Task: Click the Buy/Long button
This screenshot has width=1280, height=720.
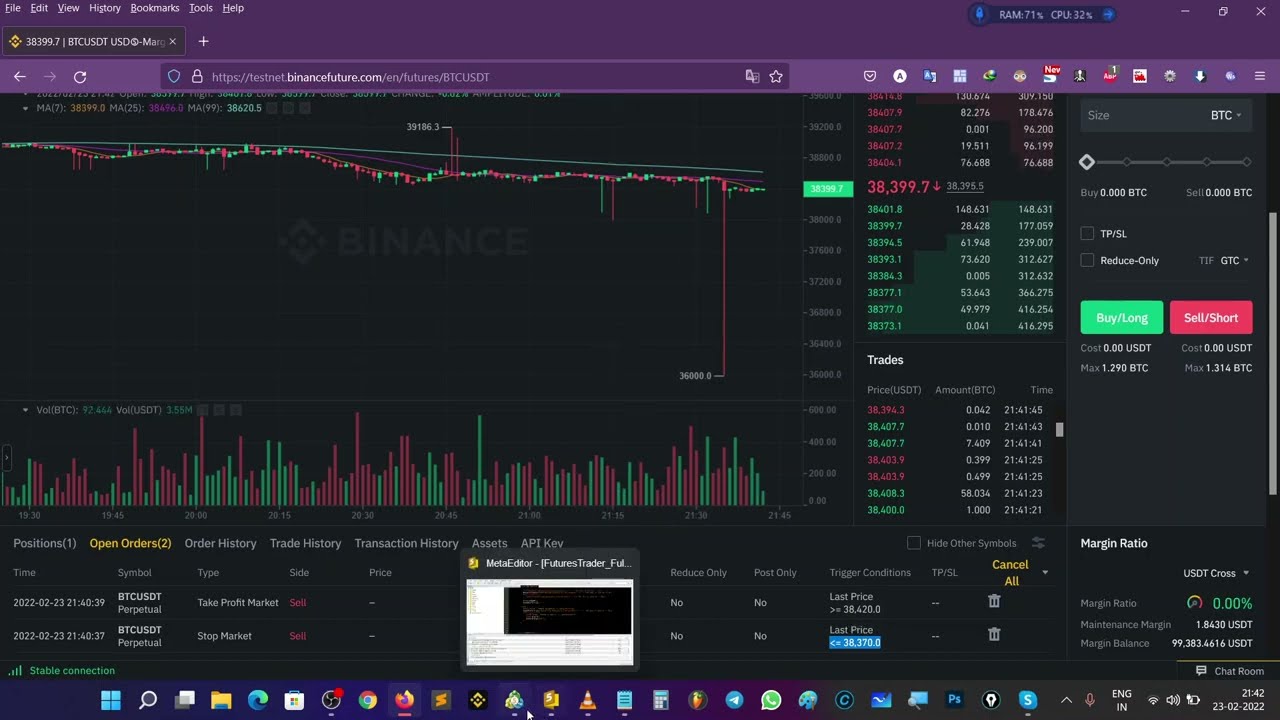Action: [1122, 317]
